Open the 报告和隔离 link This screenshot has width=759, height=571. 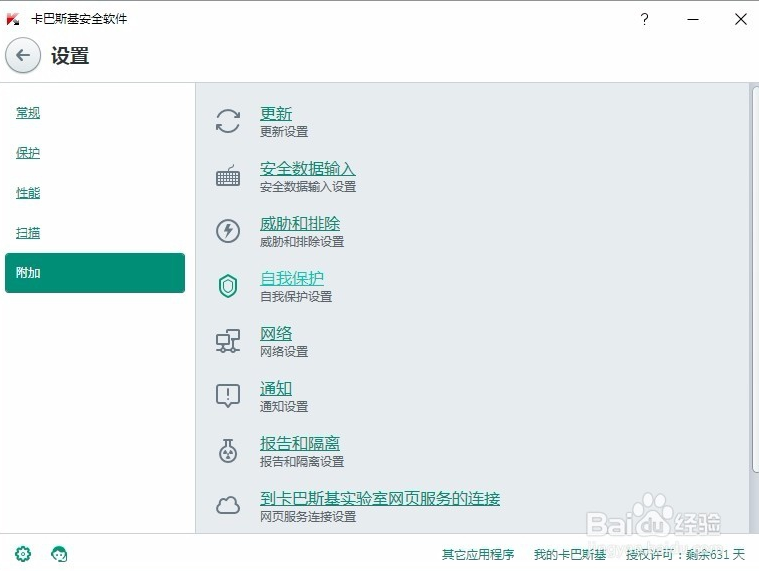(300, 443)
